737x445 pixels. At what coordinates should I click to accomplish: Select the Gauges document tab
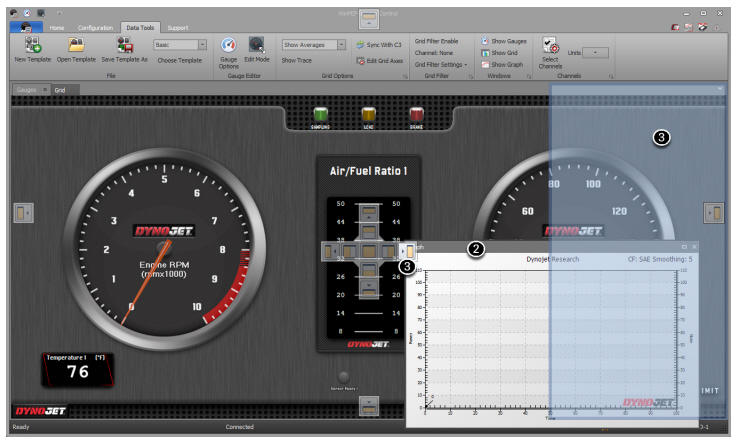pos(26,90)
